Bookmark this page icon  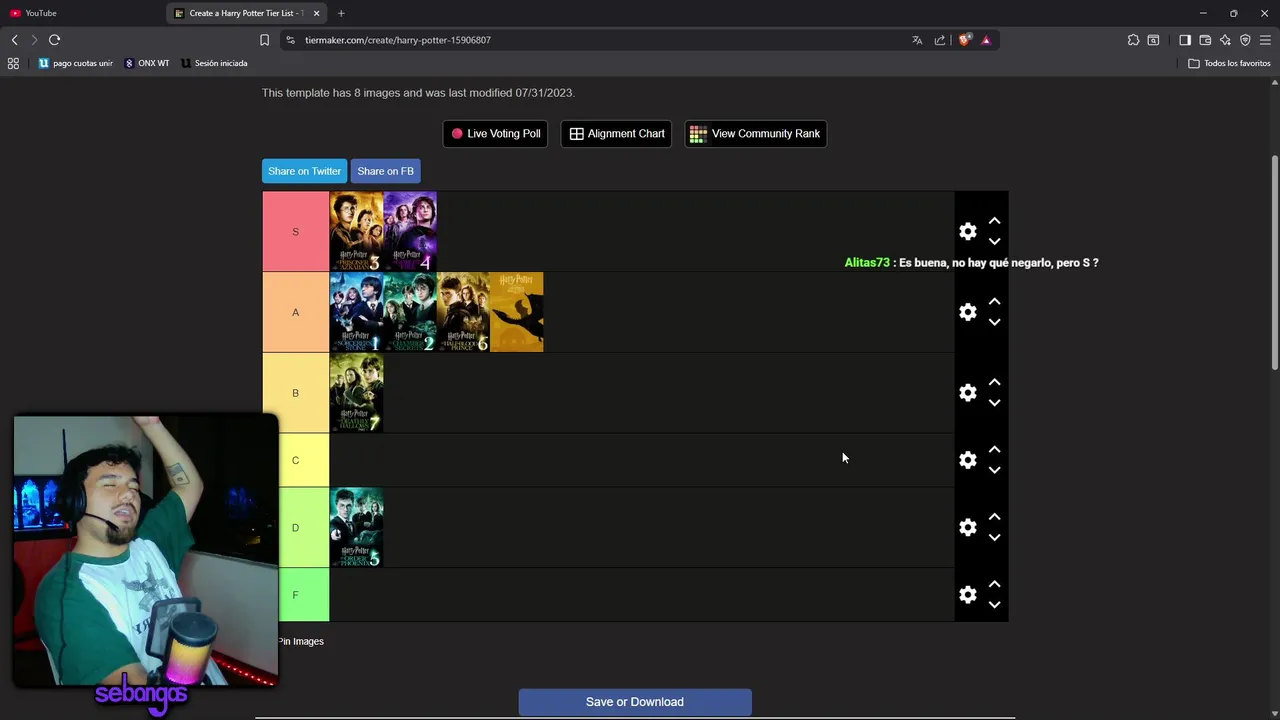point(264,40)
